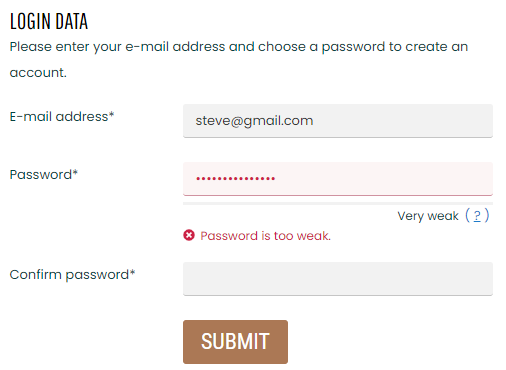Click the red error icon beside weak password message
Image resolution: width=506 pixels, height=370 pixels.
click(x=189, y=235)
